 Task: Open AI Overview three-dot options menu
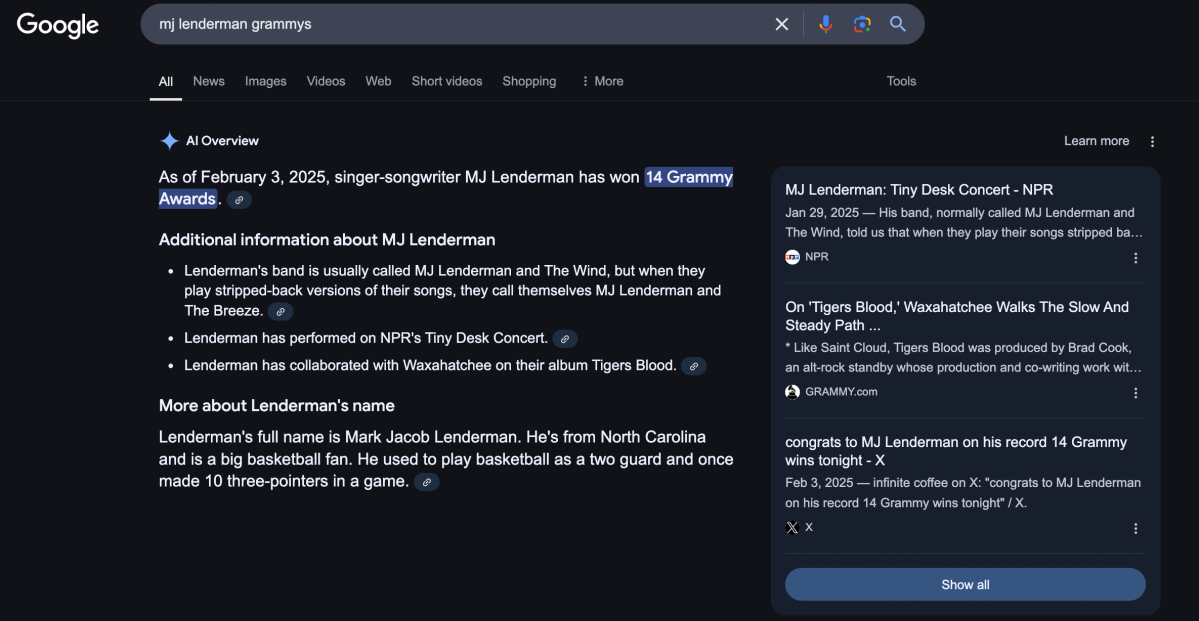(x=1152, y=141)
